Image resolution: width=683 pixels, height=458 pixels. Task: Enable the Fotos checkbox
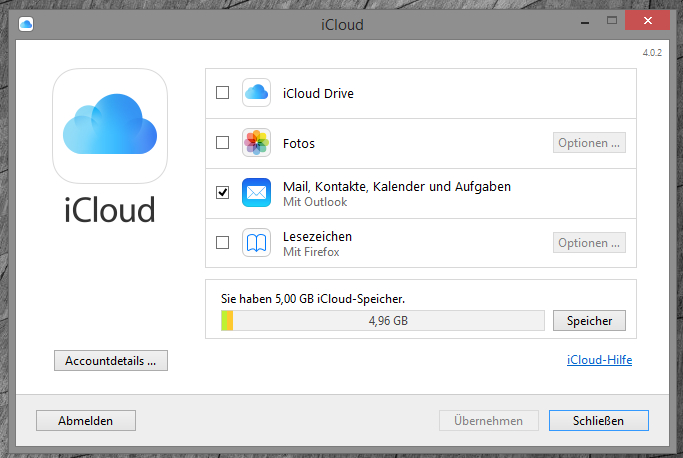223,142
